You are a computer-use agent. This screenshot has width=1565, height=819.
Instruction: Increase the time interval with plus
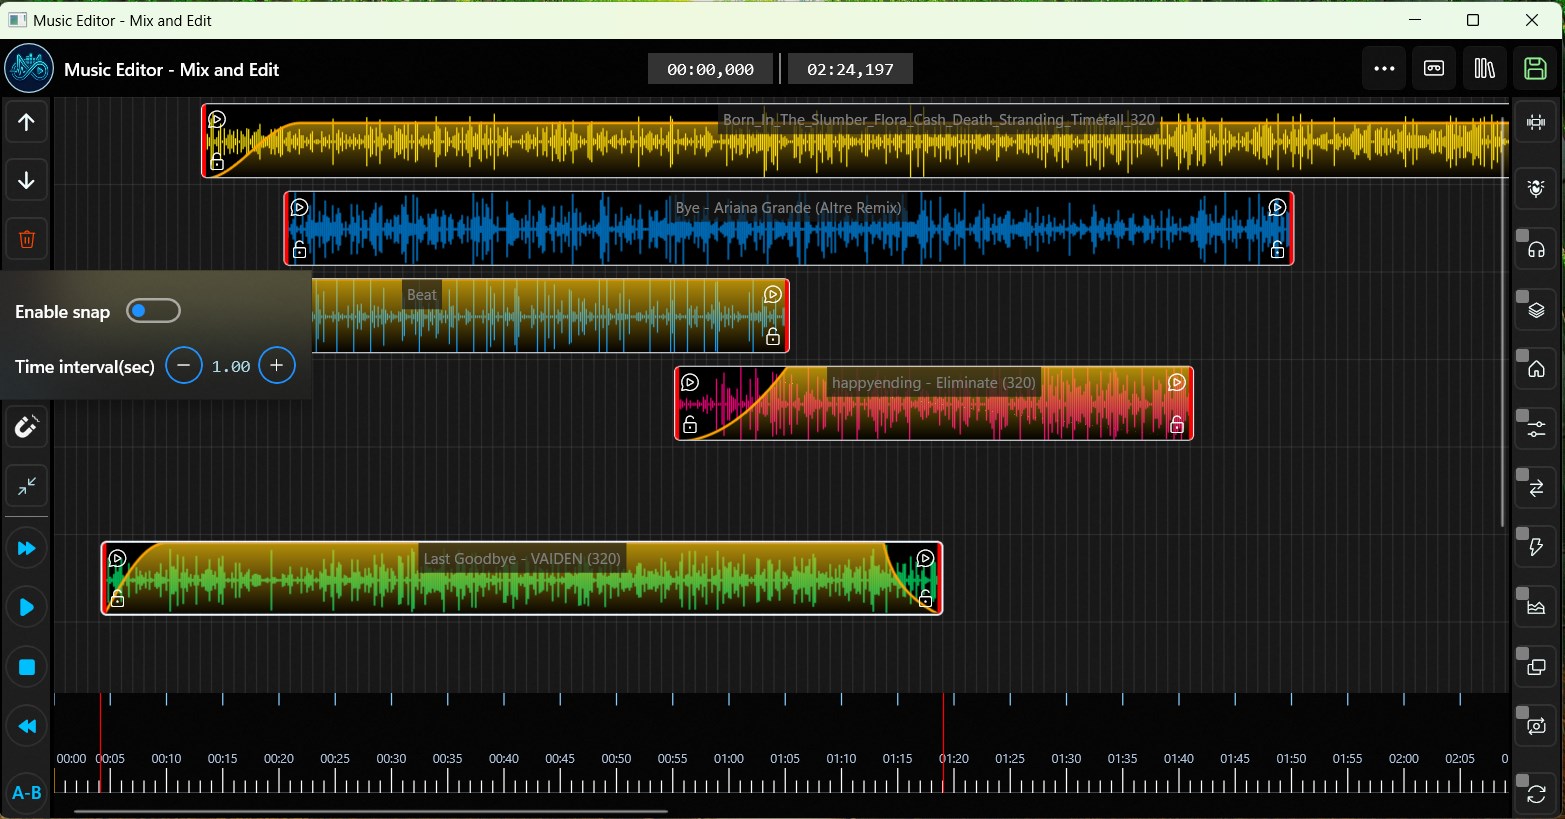[x=277, y=366]
